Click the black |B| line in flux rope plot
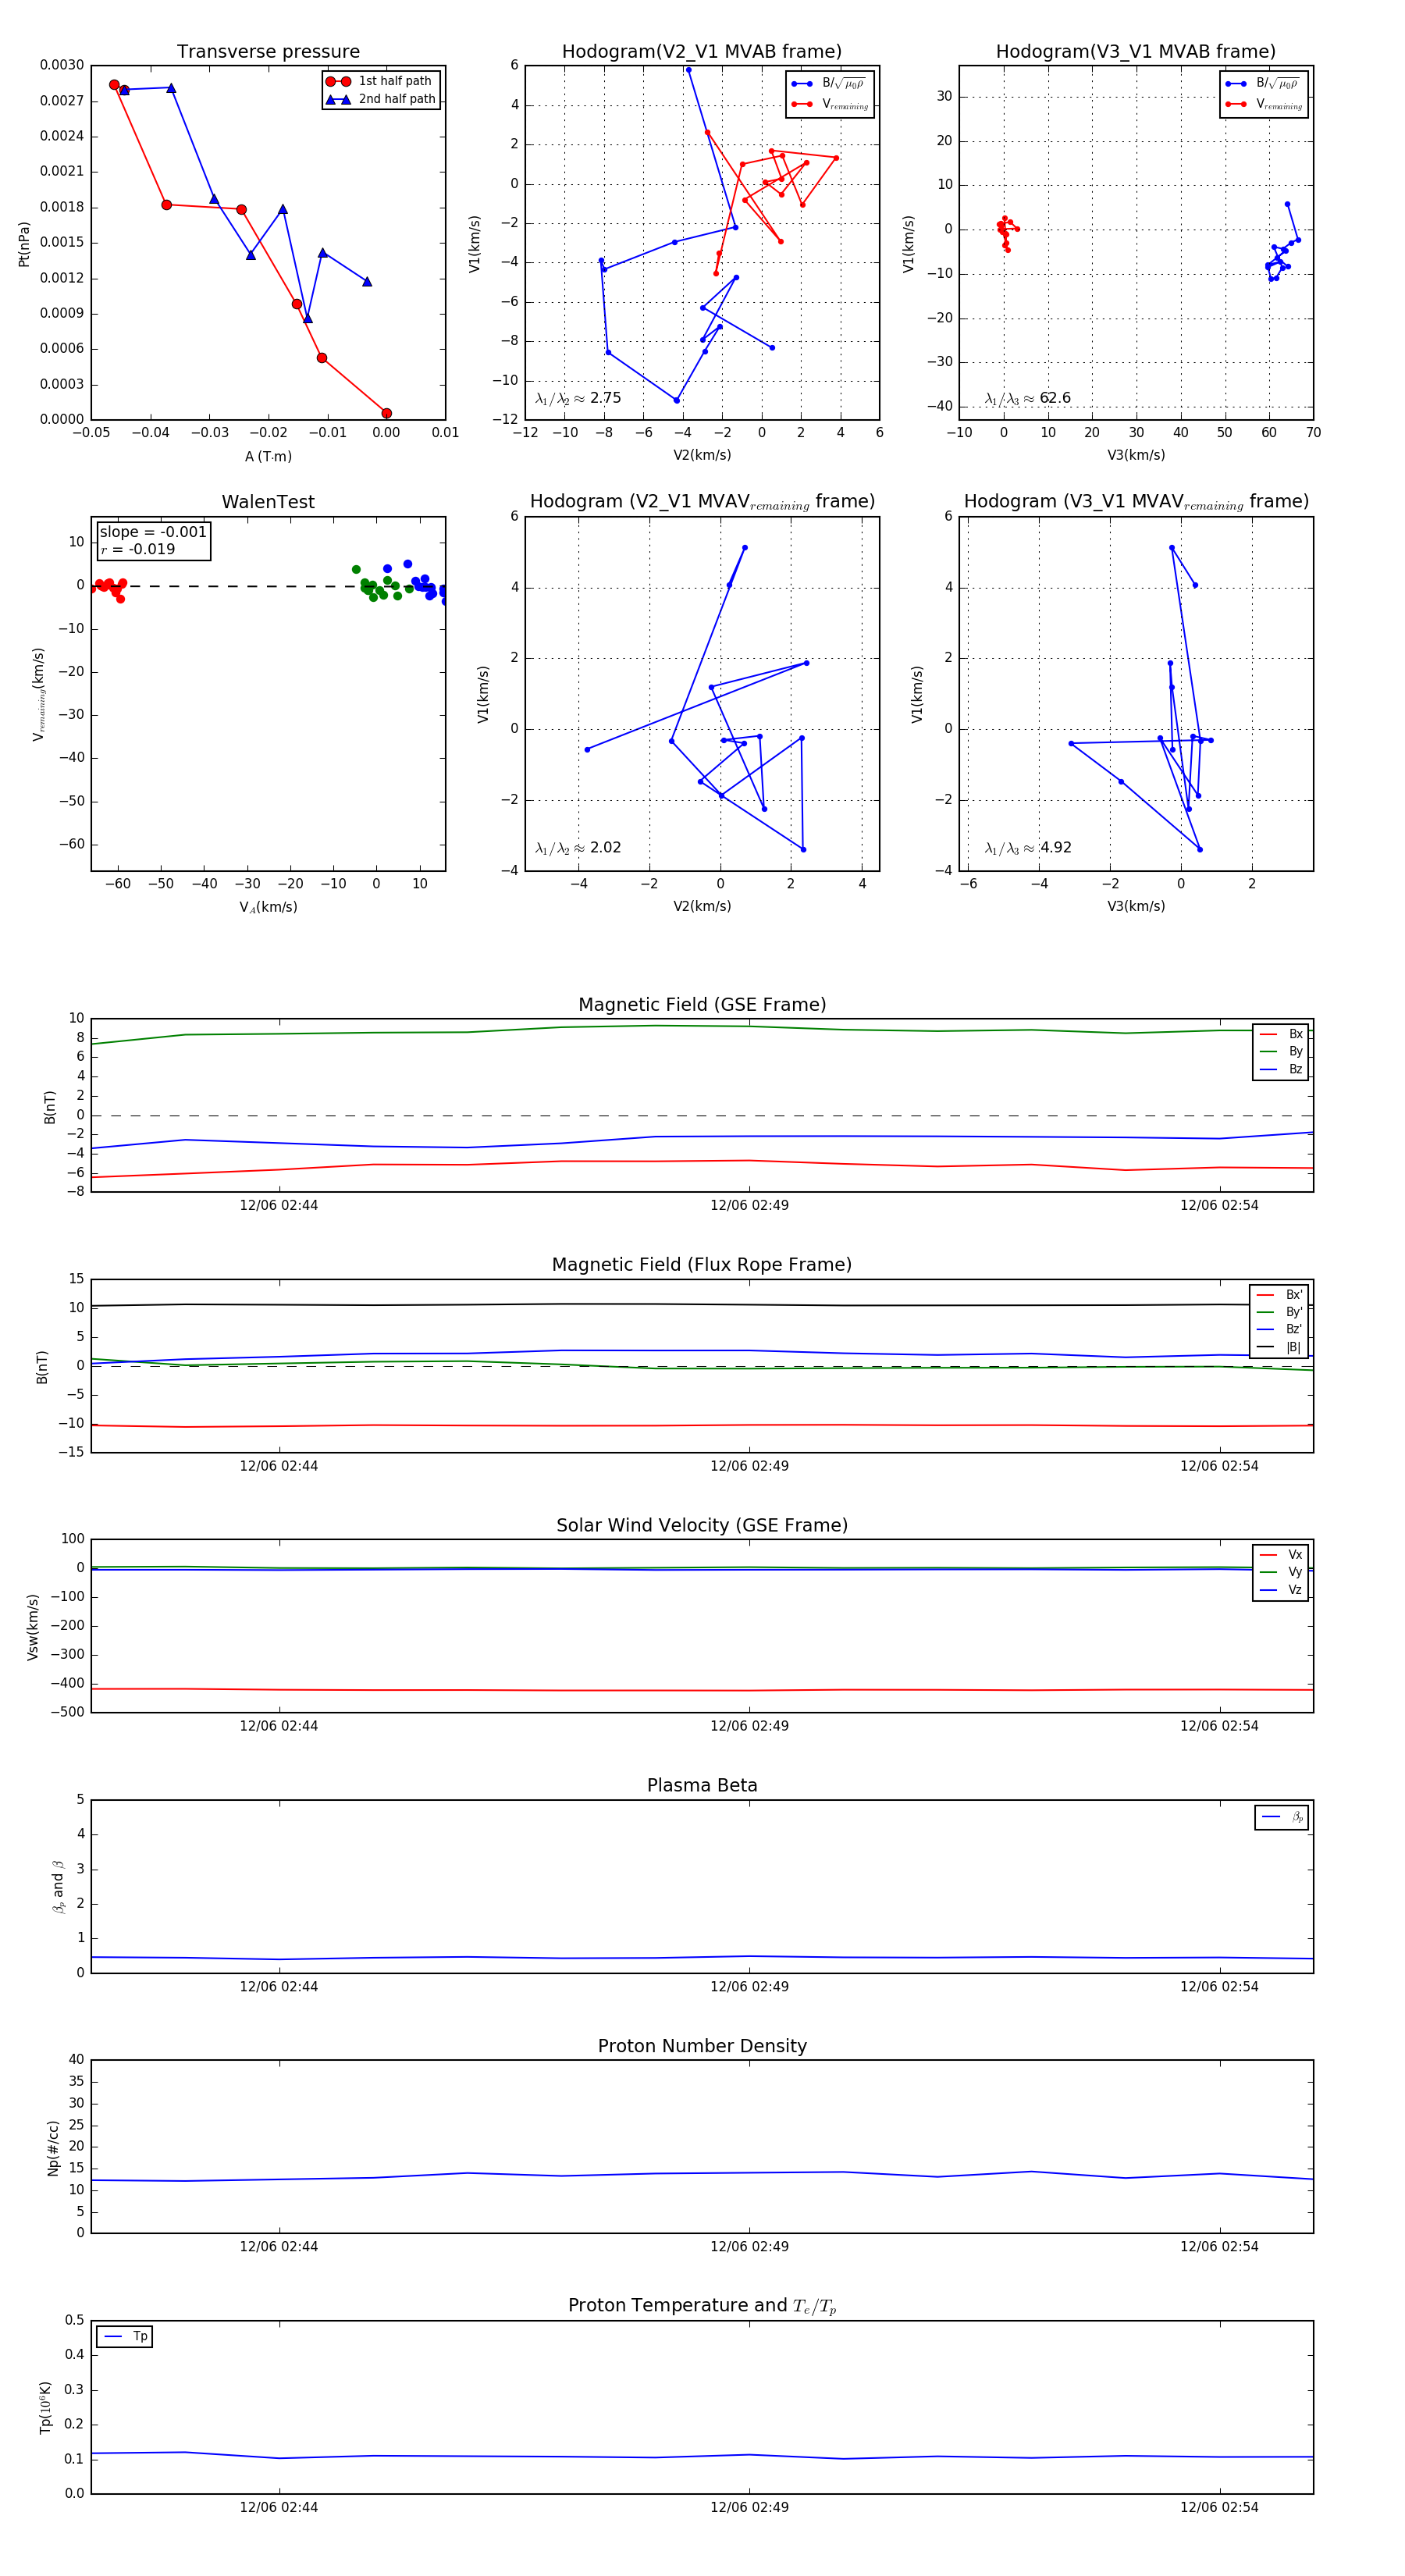This screenshot has height=2576, width=1405. click(x=700, y=1304)
